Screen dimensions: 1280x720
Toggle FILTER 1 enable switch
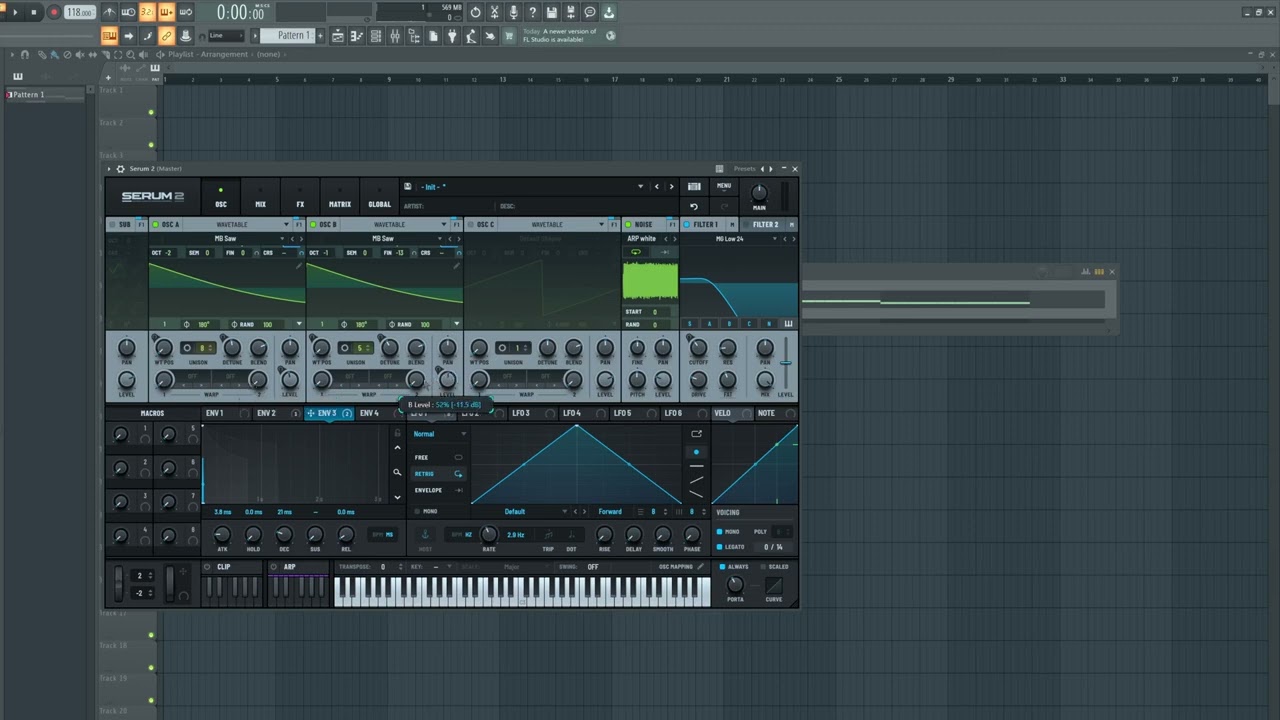(x=686, y=225)
